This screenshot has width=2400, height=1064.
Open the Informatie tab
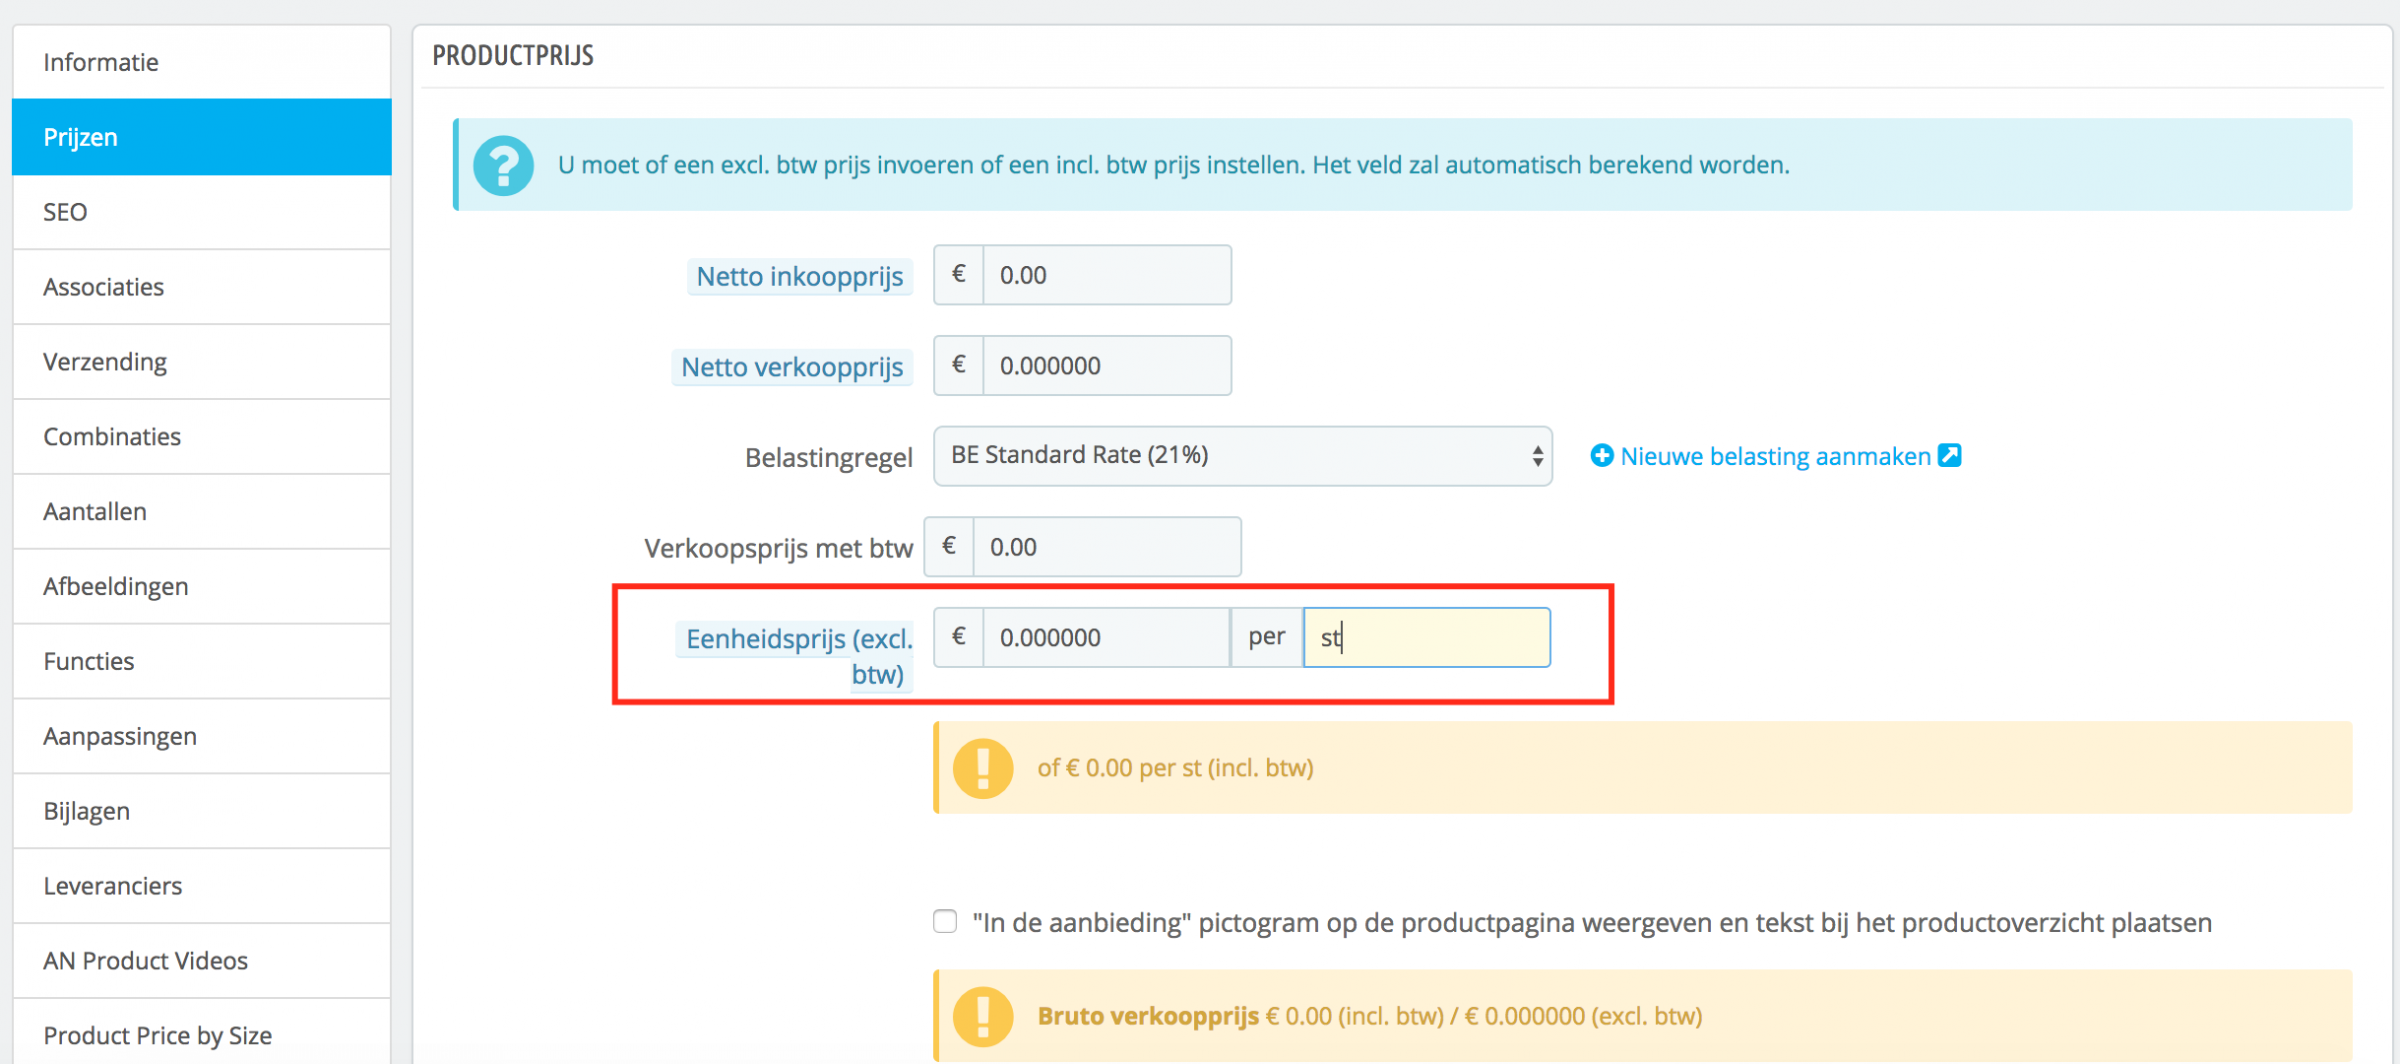(201, 62)
